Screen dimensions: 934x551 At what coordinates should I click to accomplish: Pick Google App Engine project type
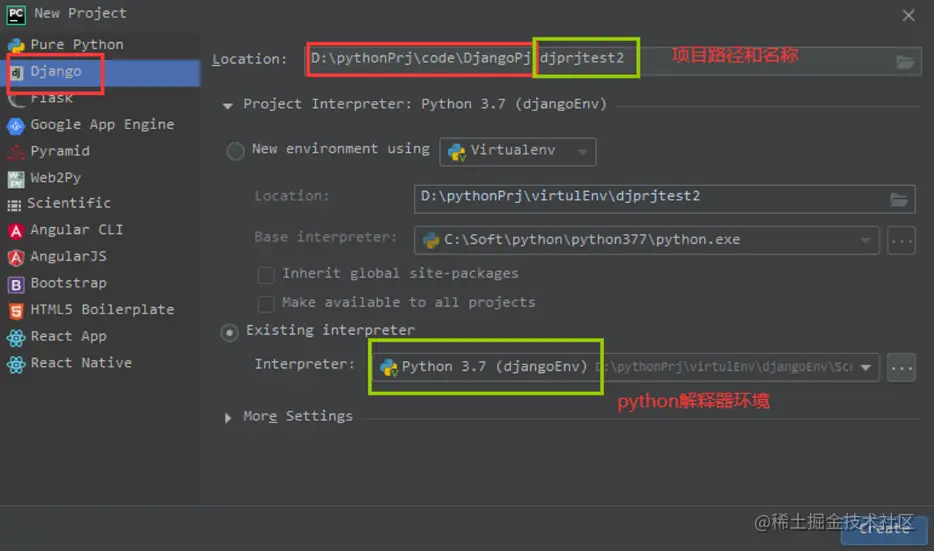(100, 124)
